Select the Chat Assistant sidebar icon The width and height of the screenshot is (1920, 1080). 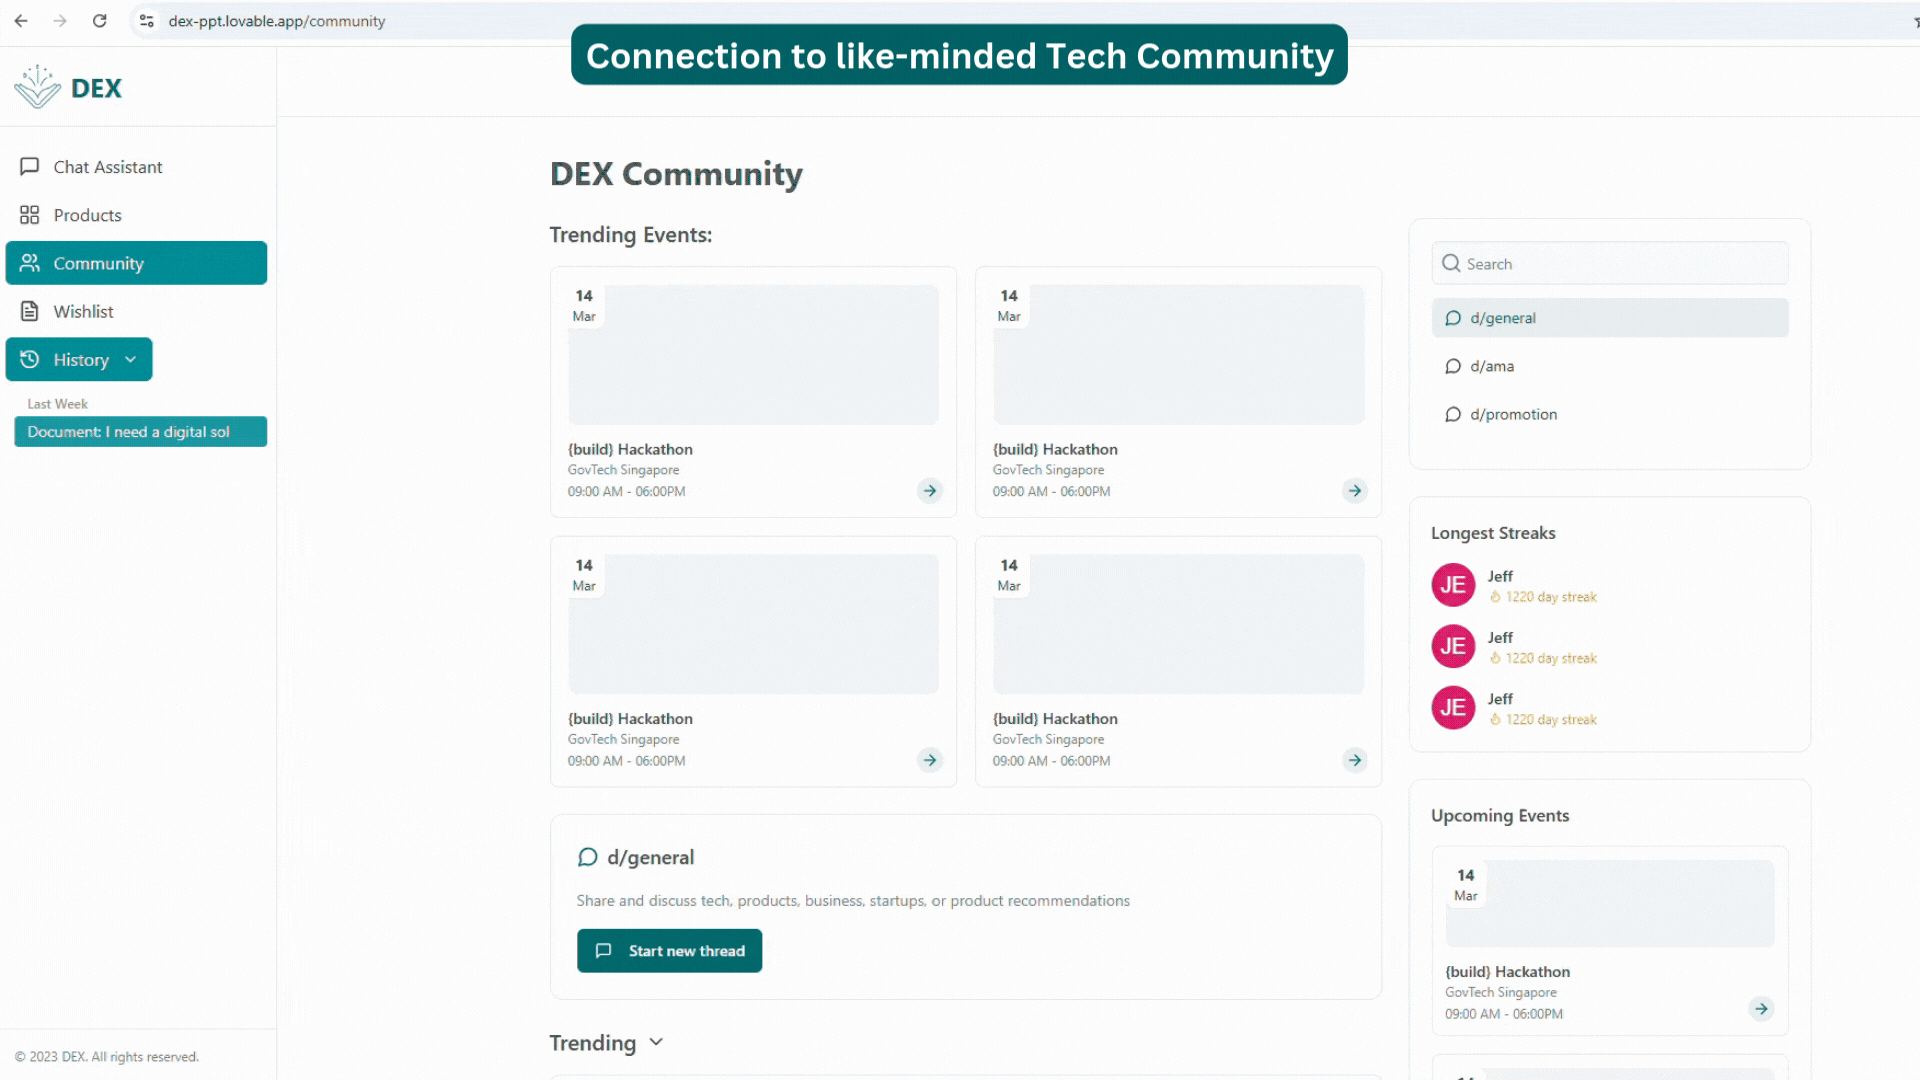pos(30,166)
